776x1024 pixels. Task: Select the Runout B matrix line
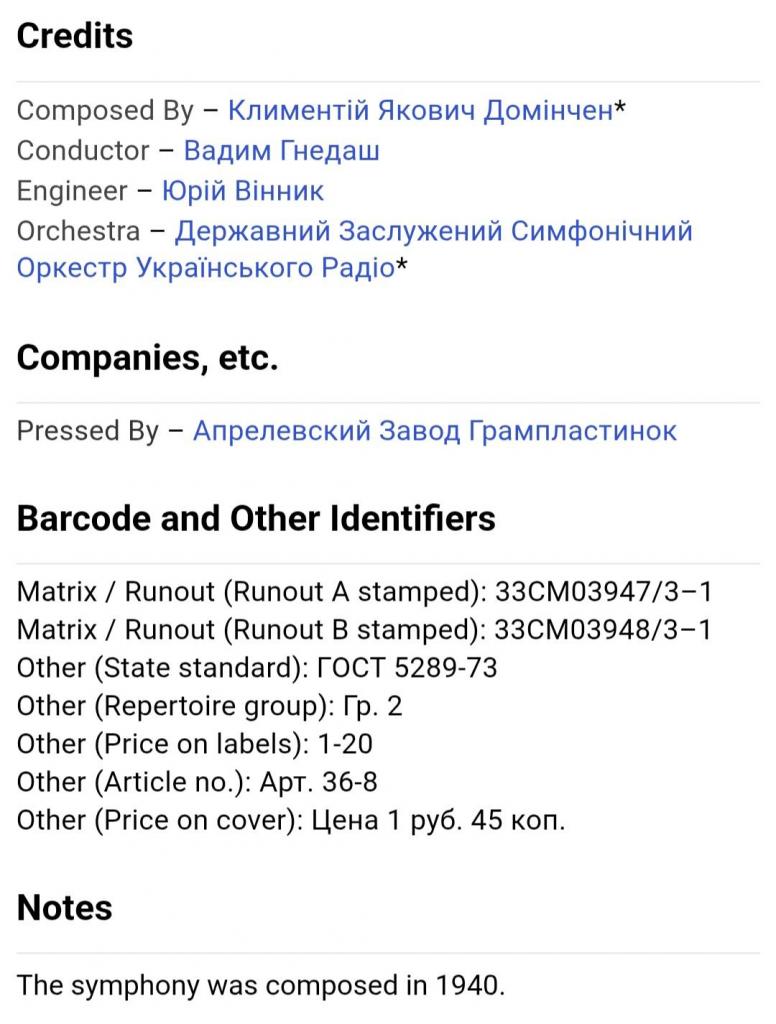[x=364, y=630]
